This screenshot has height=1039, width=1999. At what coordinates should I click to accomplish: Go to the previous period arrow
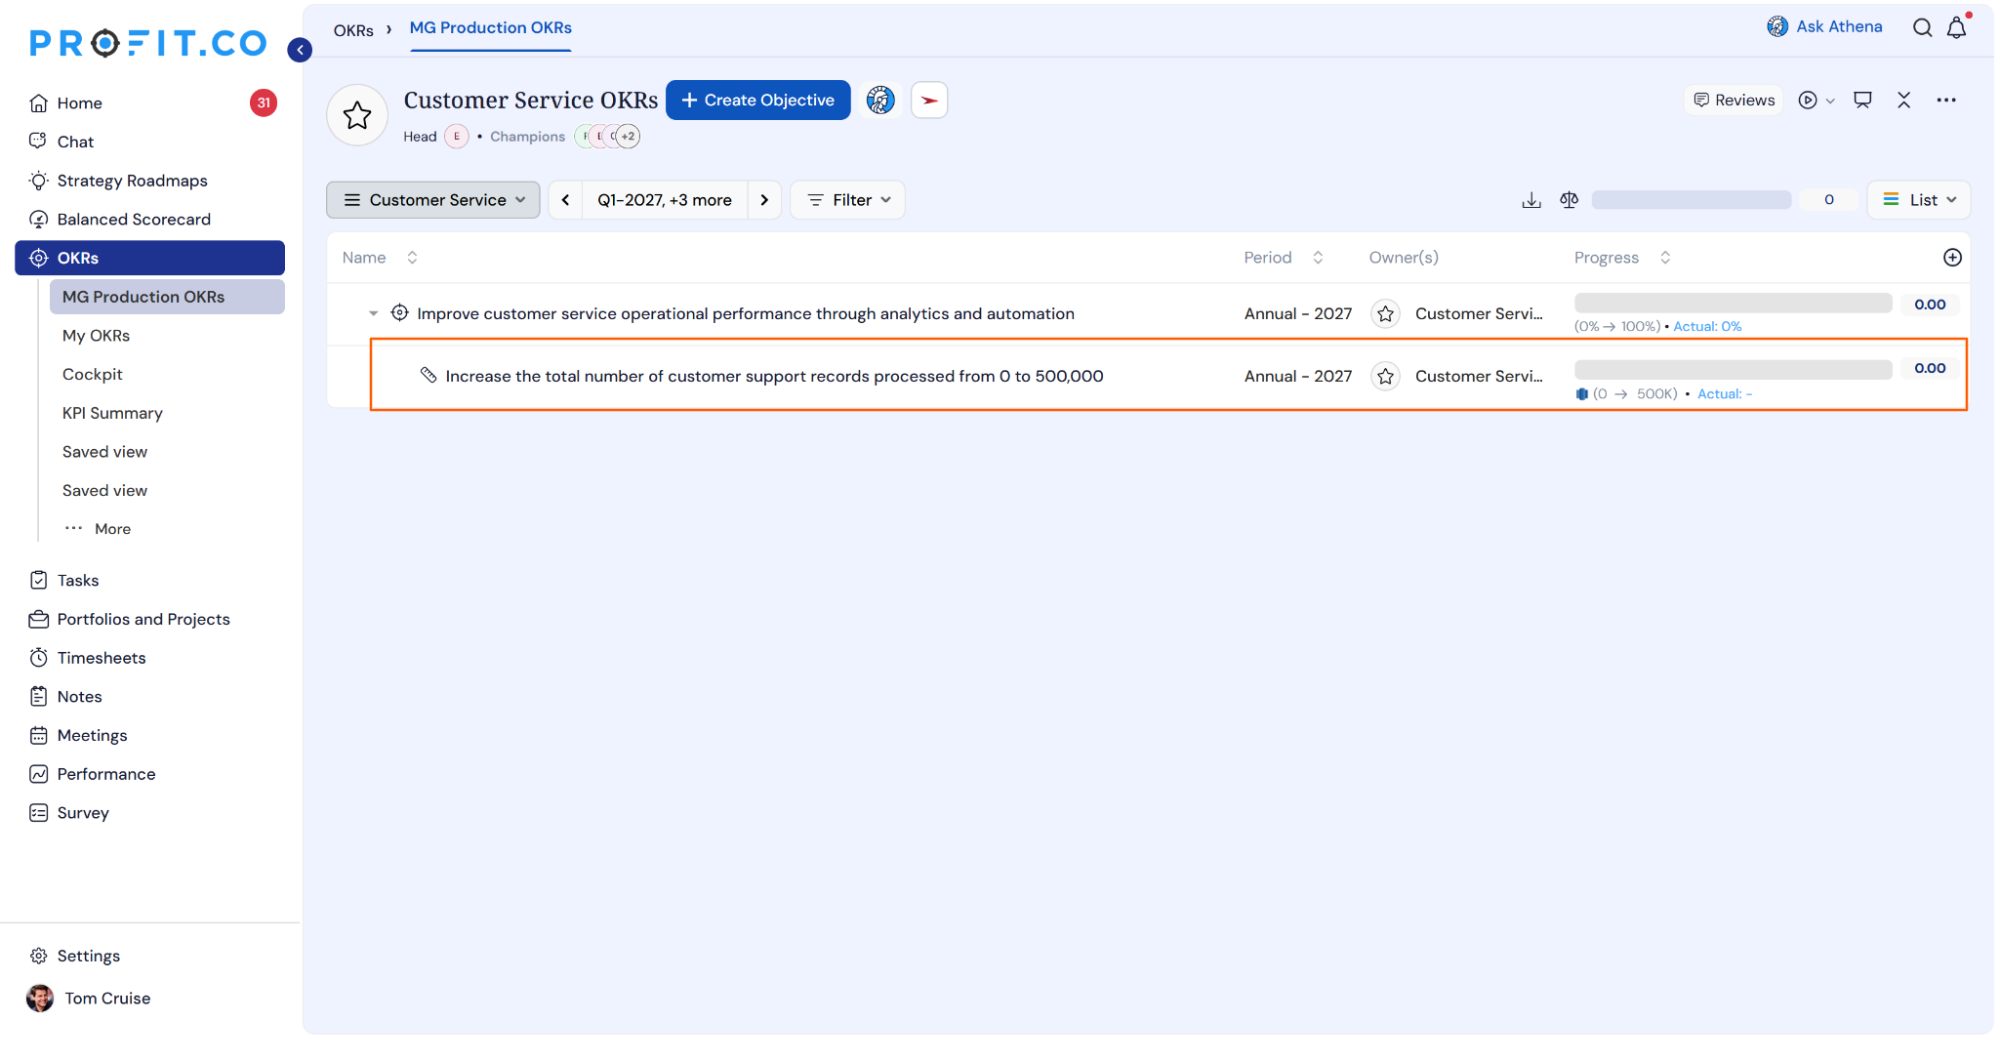pos(566,200)
